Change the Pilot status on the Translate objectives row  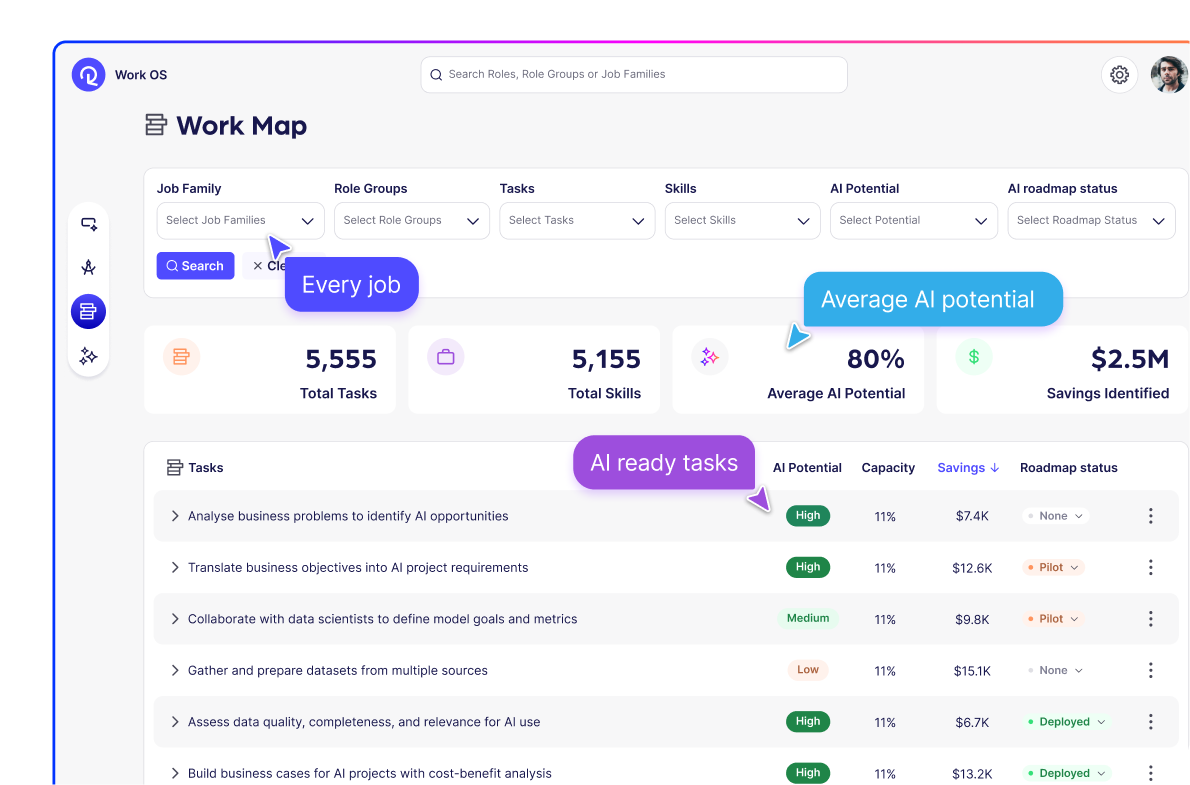click(1053, 566)
